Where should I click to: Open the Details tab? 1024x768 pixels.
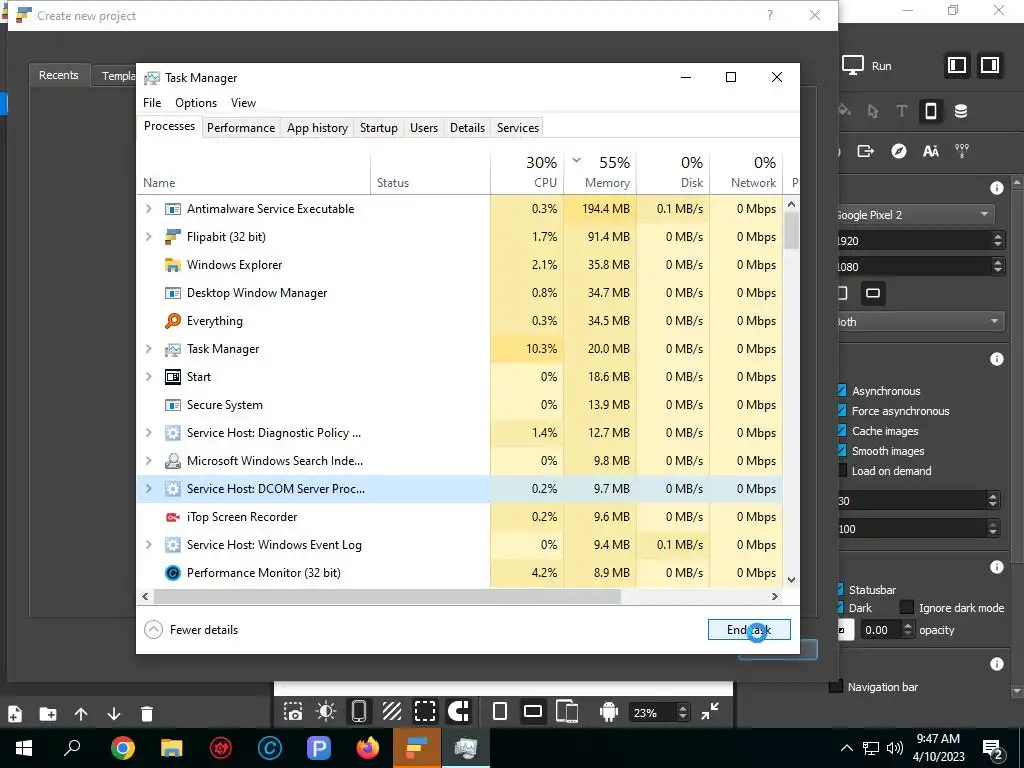tap(468, 128)
